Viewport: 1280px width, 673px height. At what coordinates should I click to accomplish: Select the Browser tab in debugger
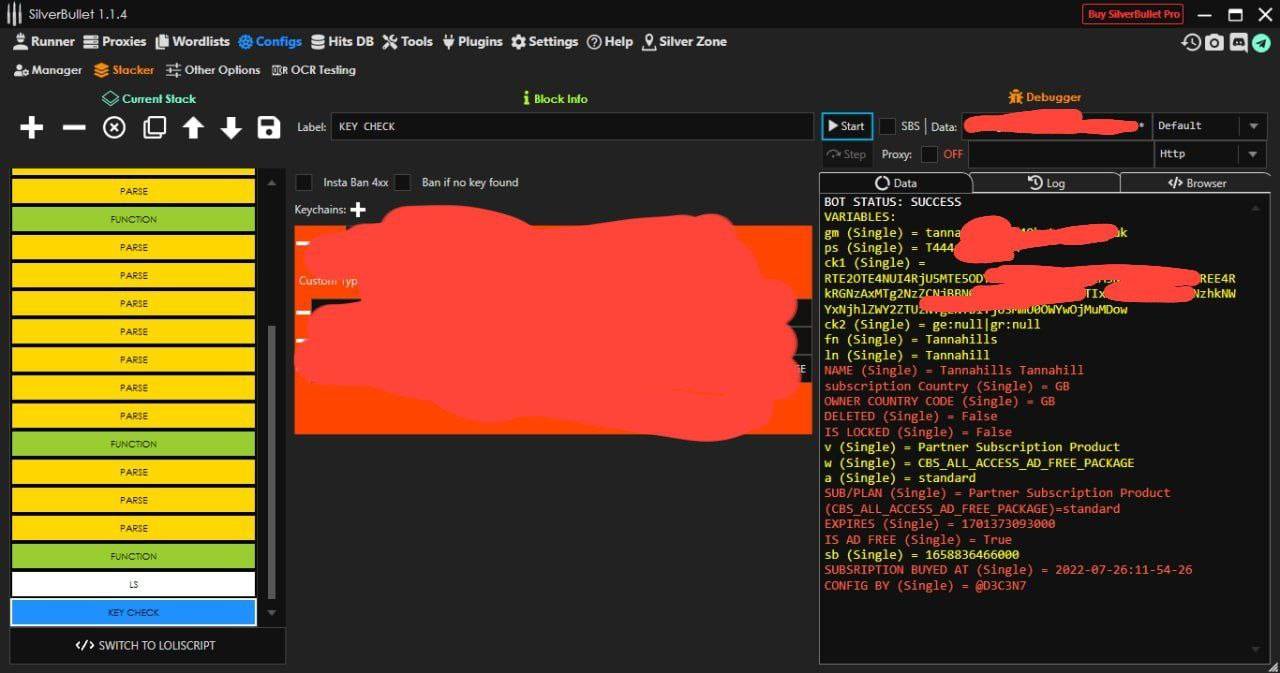(x=1196, y=183)
